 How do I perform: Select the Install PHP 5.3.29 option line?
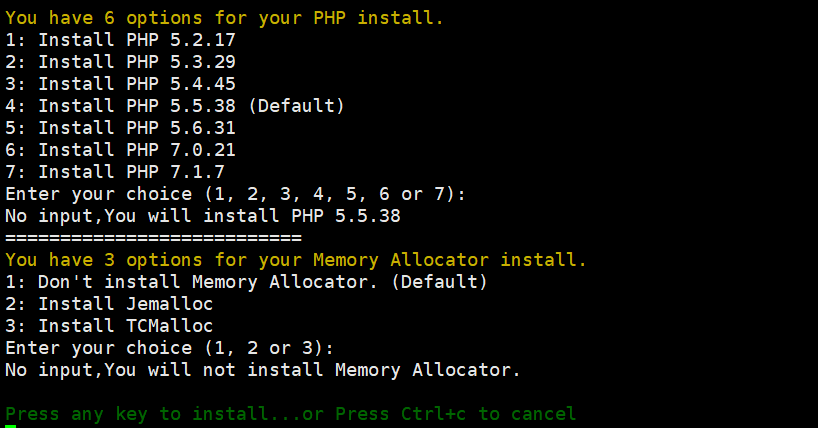pos(120,62)
